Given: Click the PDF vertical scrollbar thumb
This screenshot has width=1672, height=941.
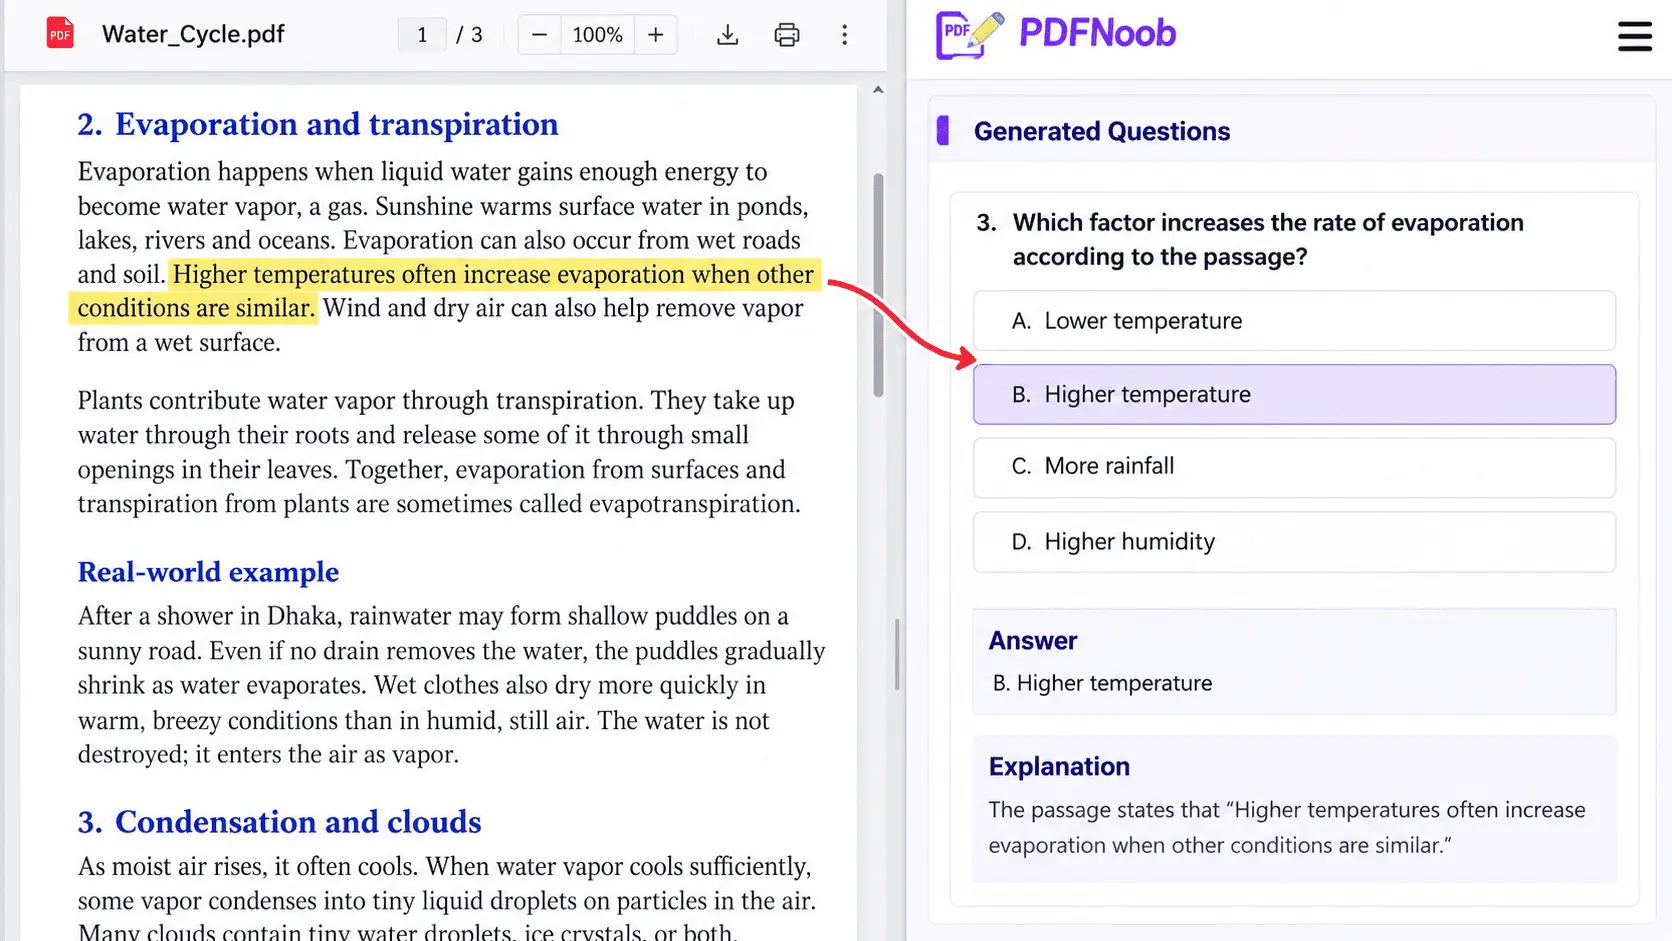Looking at the screenshot, I should (x=878, y=285).
